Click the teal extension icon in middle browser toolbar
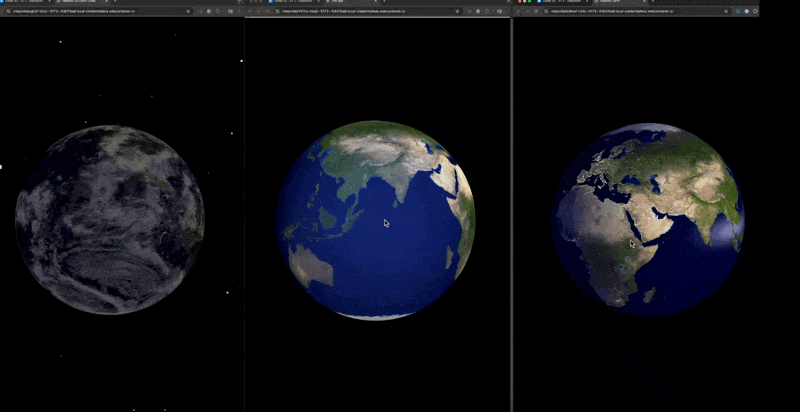 pos(469,11)
